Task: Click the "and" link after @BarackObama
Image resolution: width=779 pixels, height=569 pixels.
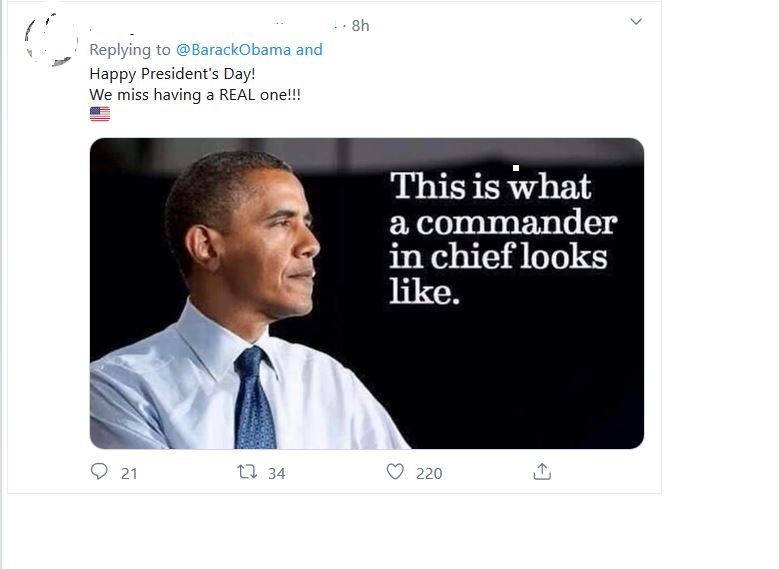Action: pyautogui.click(x=309, y=49)
